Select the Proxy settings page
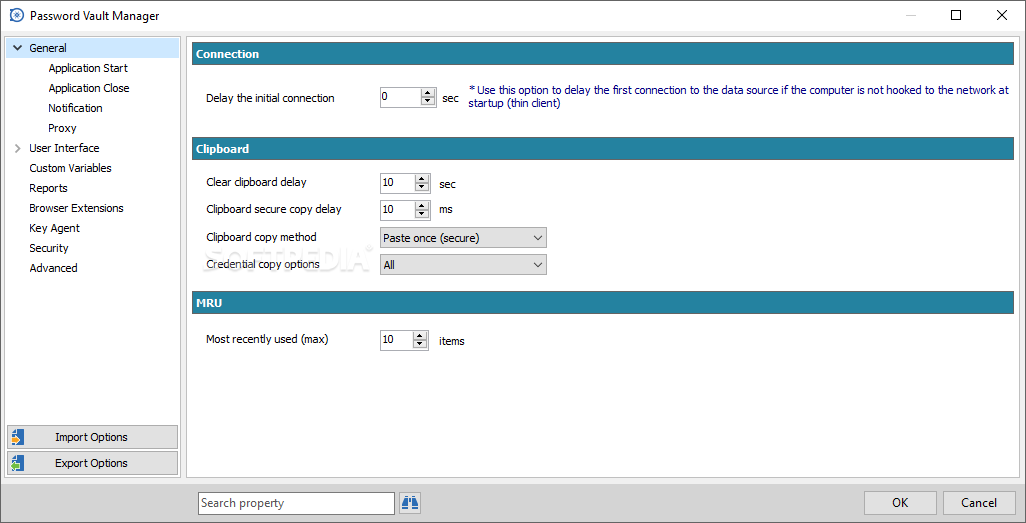The image size is (1026, 523). [x=62, y=128]
